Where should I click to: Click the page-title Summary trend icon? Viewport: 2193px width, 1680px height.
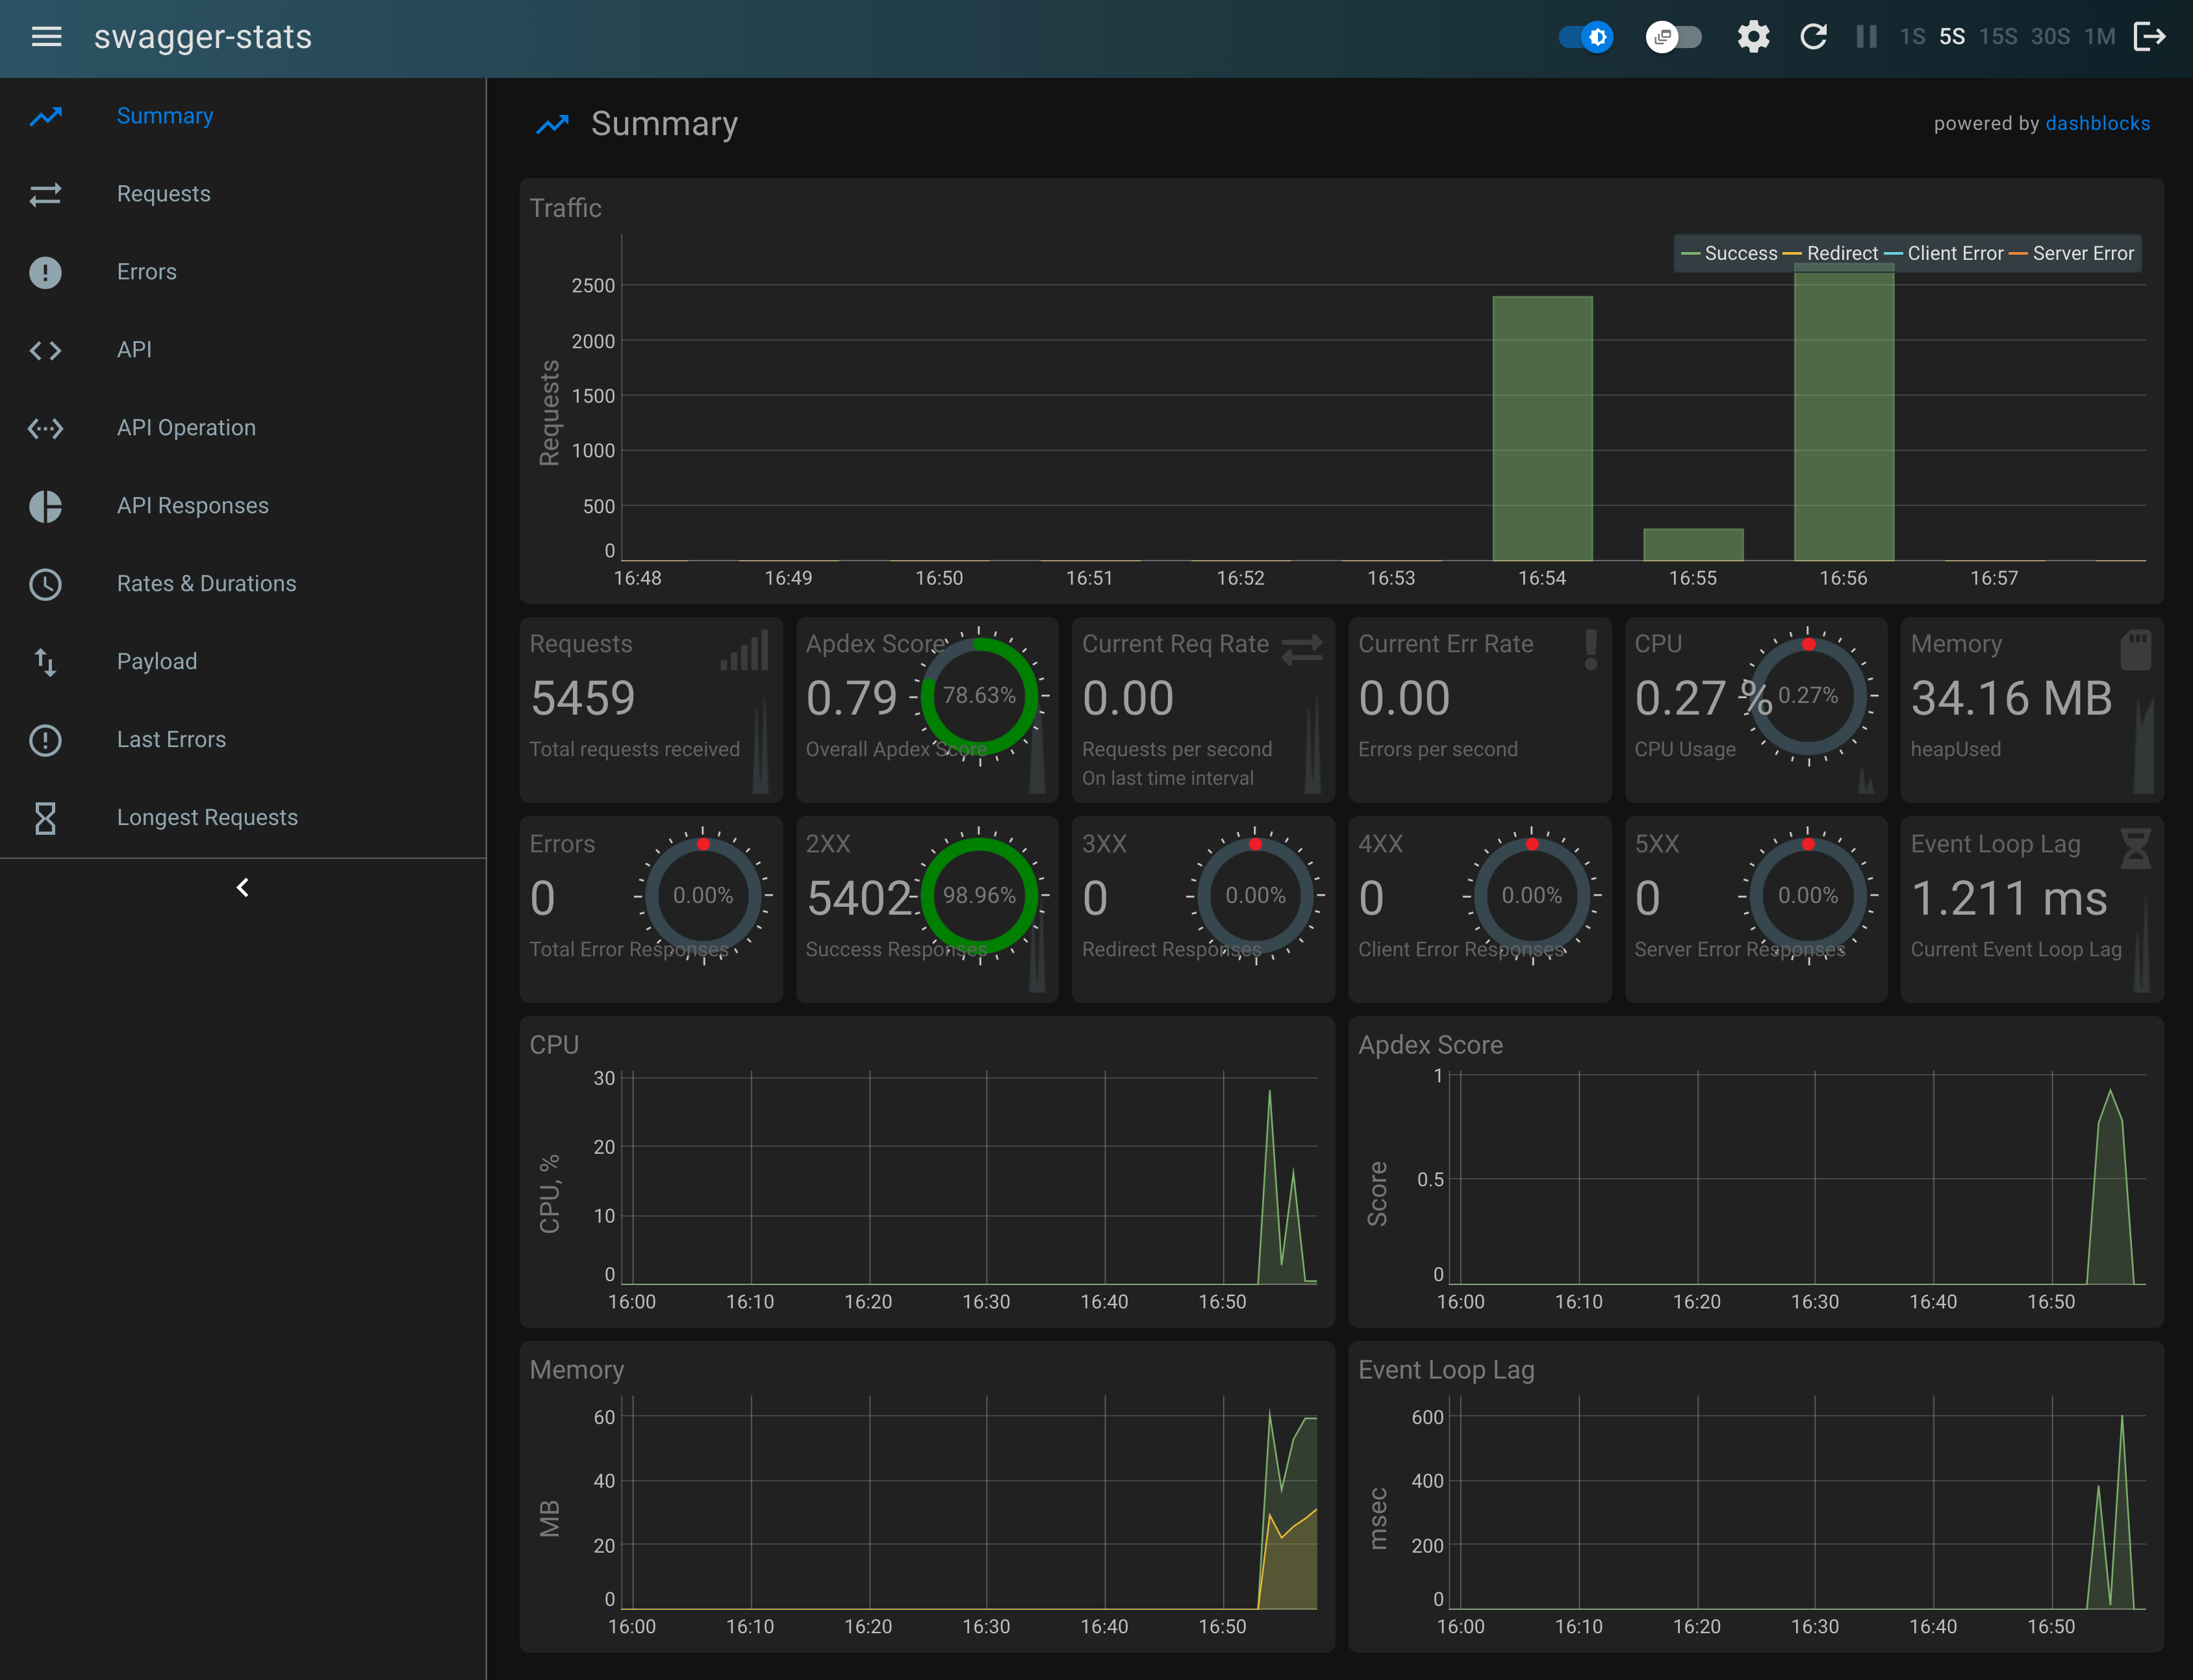(553, 124)
